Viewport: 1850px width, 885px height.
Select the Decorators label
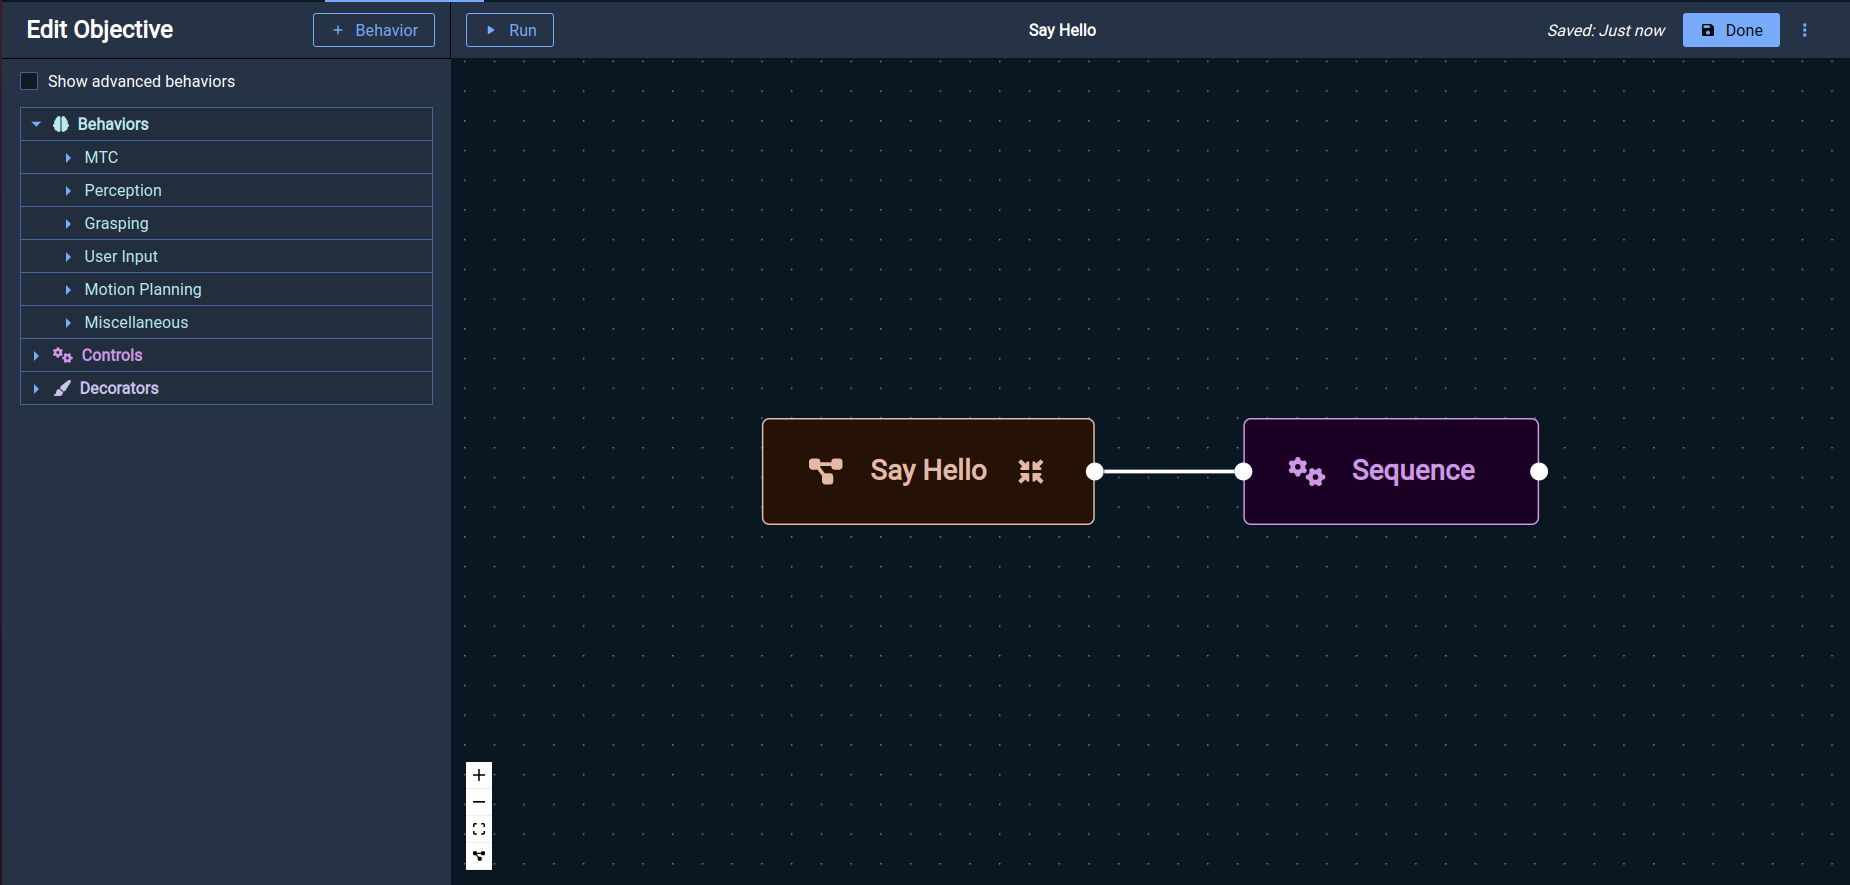(x=119, y=388)
